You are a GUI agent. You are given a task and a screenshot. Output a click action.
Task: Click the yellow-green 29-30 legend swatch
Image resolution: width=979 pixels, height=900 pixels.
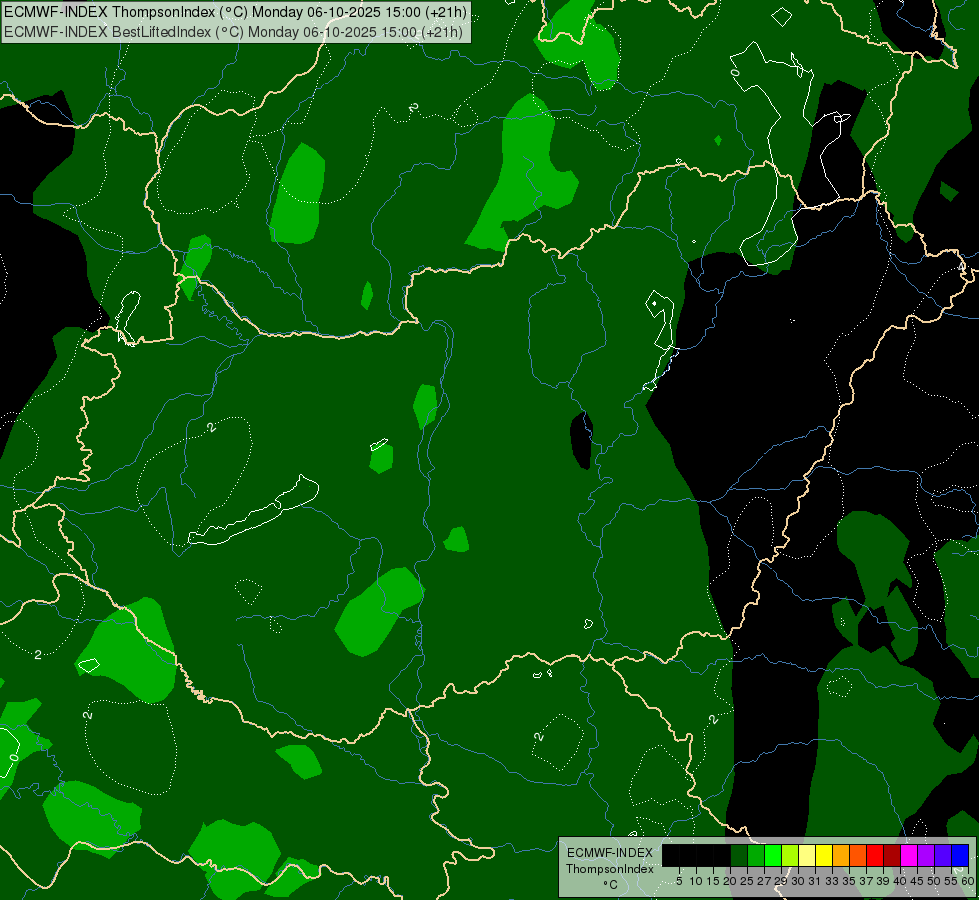point(790,855)
